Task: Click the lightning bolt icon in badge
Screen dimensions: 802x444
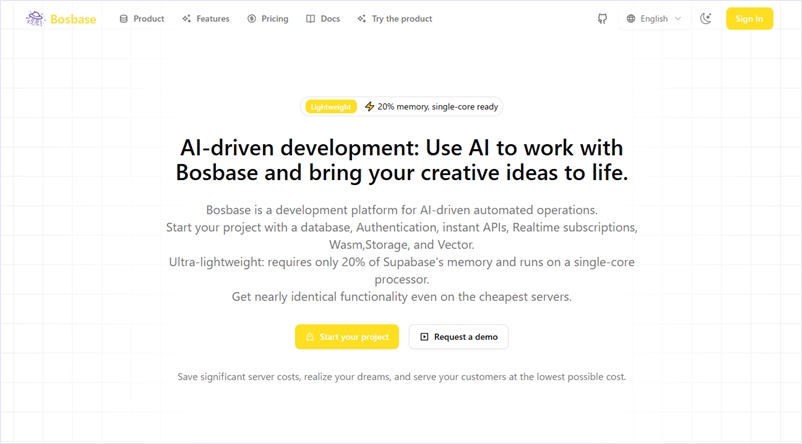Action: tap(369, 106)
